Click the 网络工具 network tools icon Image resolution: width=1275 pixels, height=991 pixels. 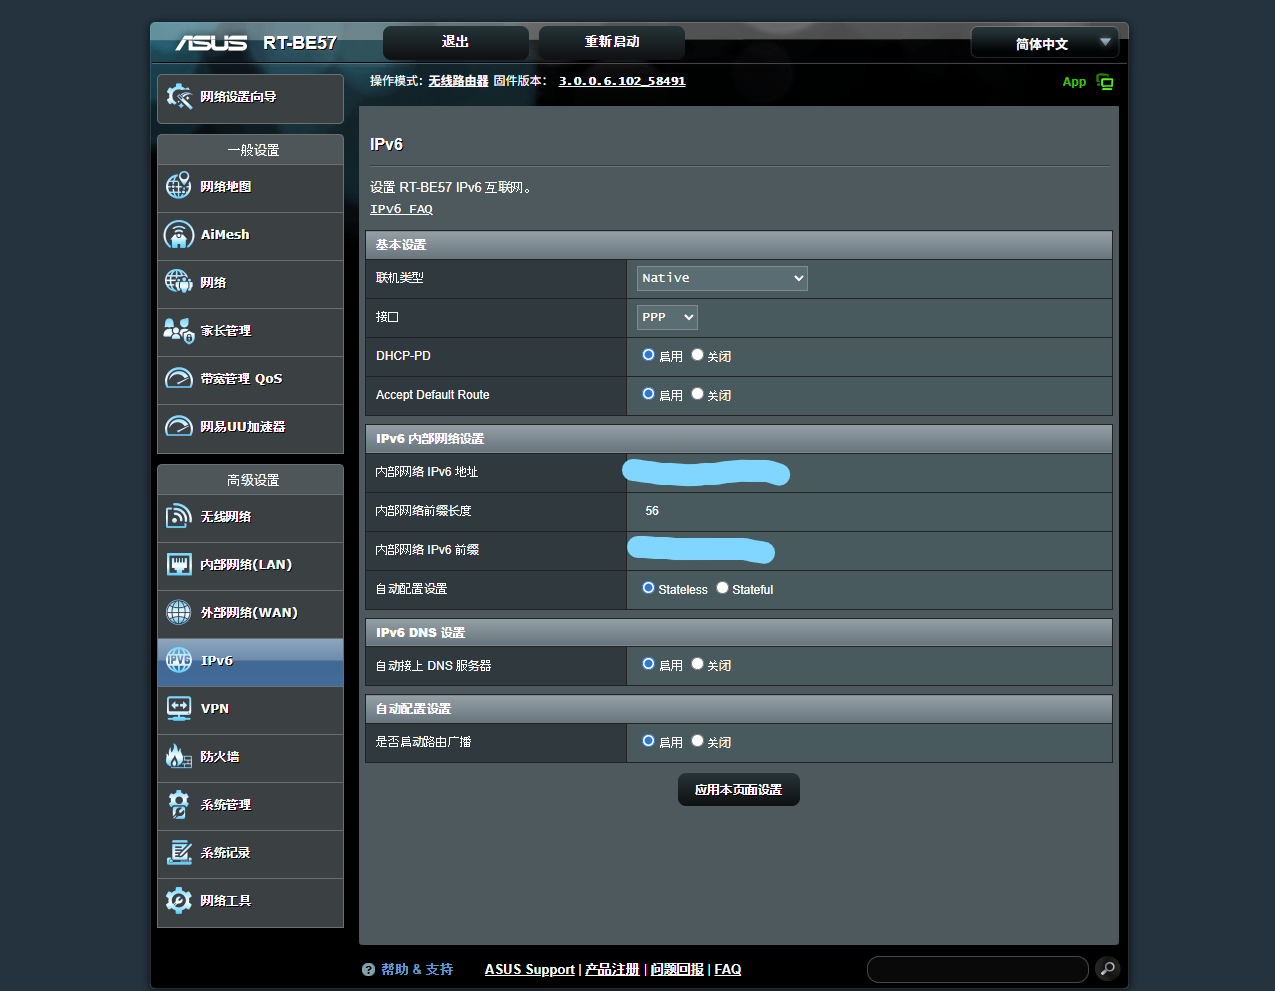tap(178, 901)
